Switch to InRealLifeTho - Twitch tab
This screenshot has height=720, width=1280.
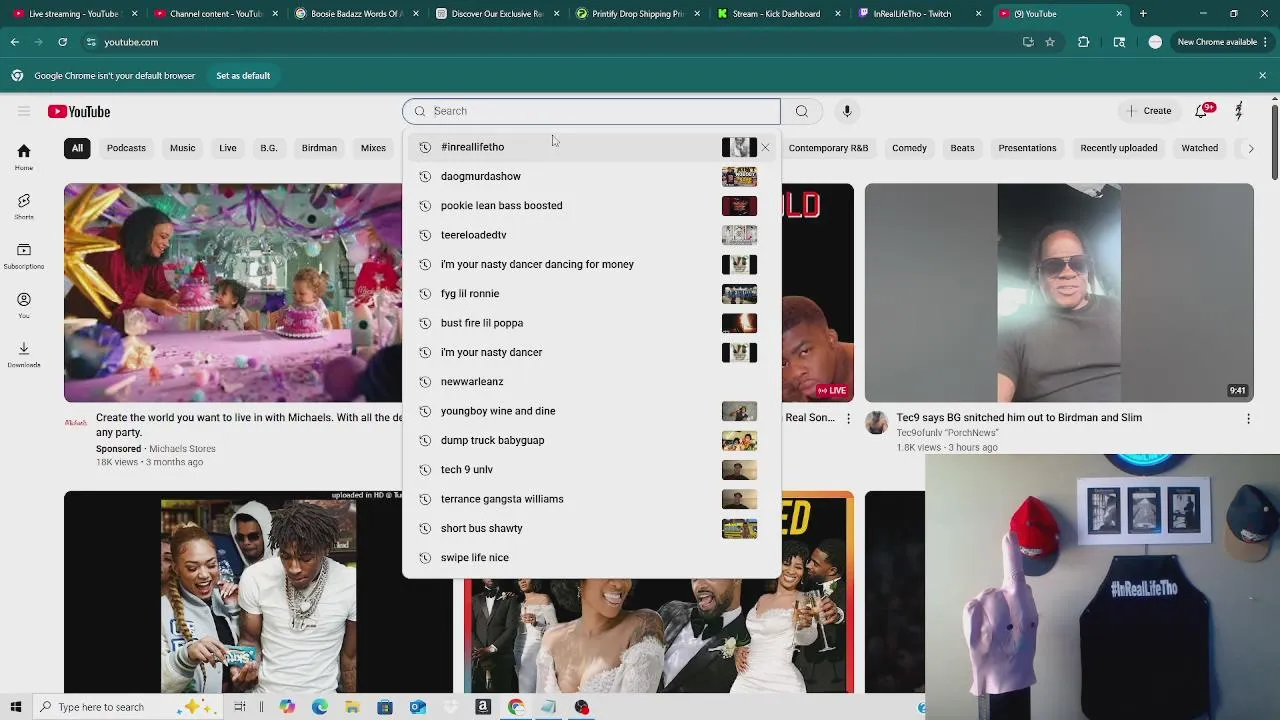click(920, 14)
